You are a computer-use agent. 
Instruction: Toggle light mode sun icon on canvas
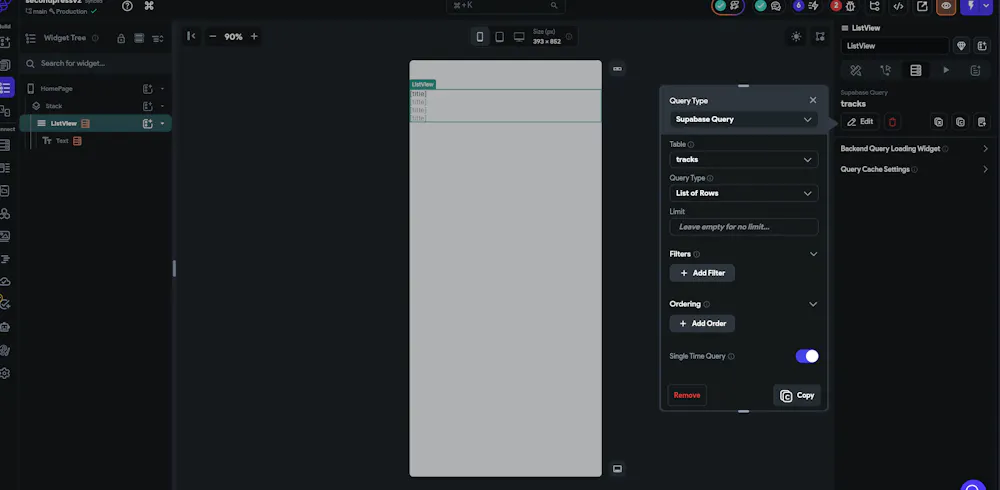pos(796,37)
